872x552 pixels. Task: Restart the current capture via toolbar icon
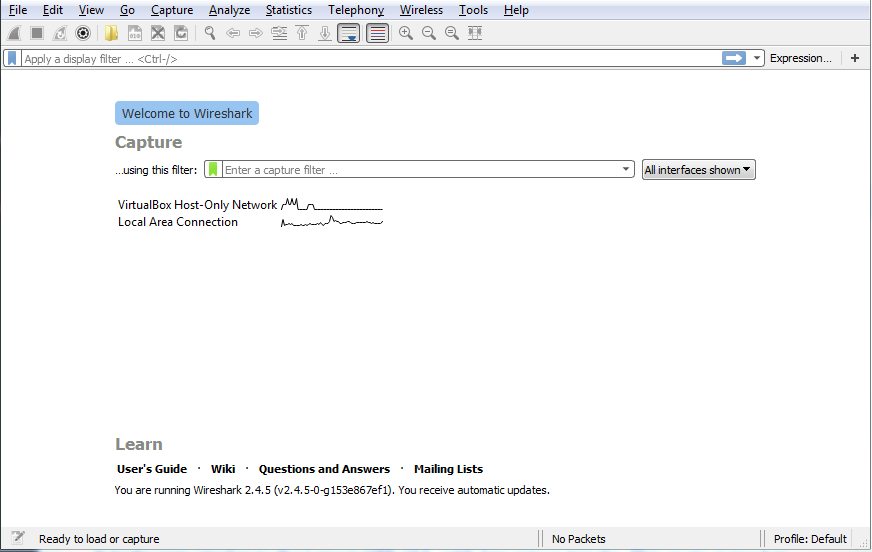point(60,33)
